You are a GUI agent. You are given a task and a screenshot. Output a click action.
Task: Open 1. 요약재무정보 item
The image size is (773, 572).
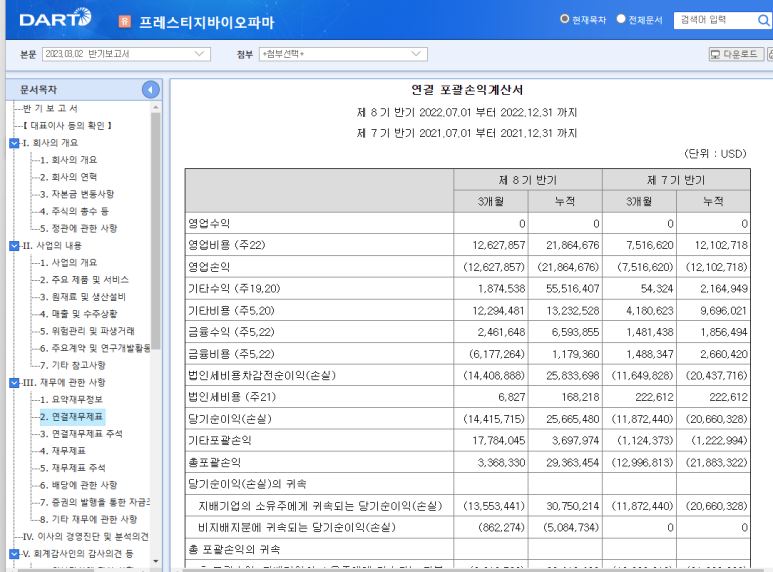click(x=71, y=399)
